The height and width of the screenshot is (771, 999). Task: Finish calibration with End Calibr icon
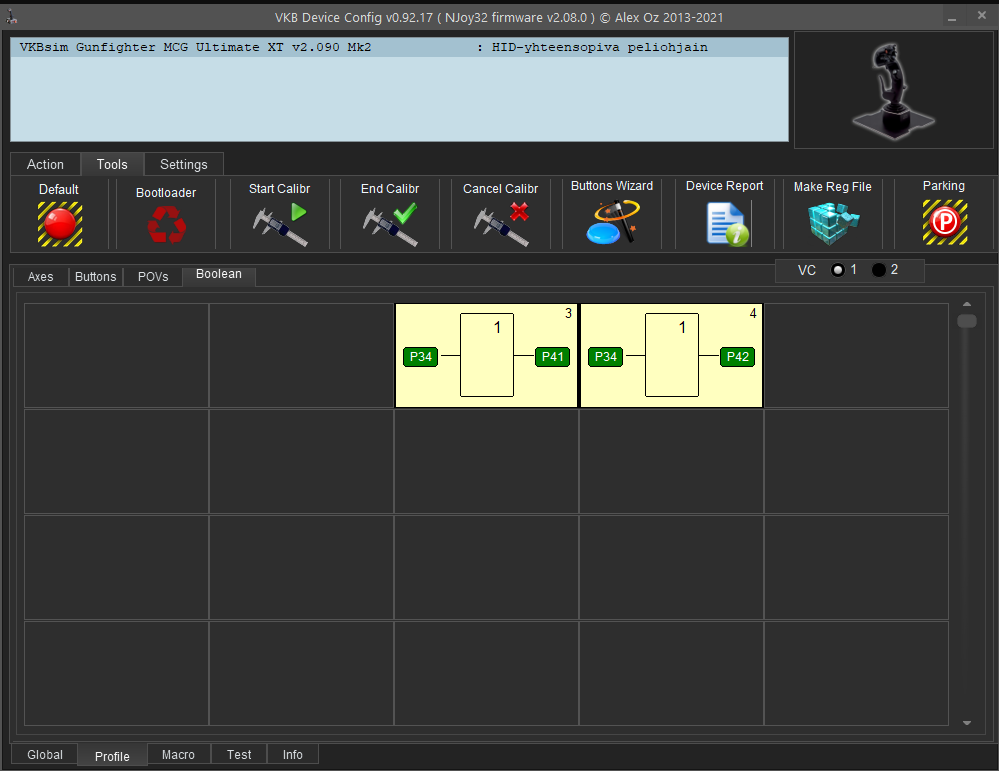tap(390, 224)
